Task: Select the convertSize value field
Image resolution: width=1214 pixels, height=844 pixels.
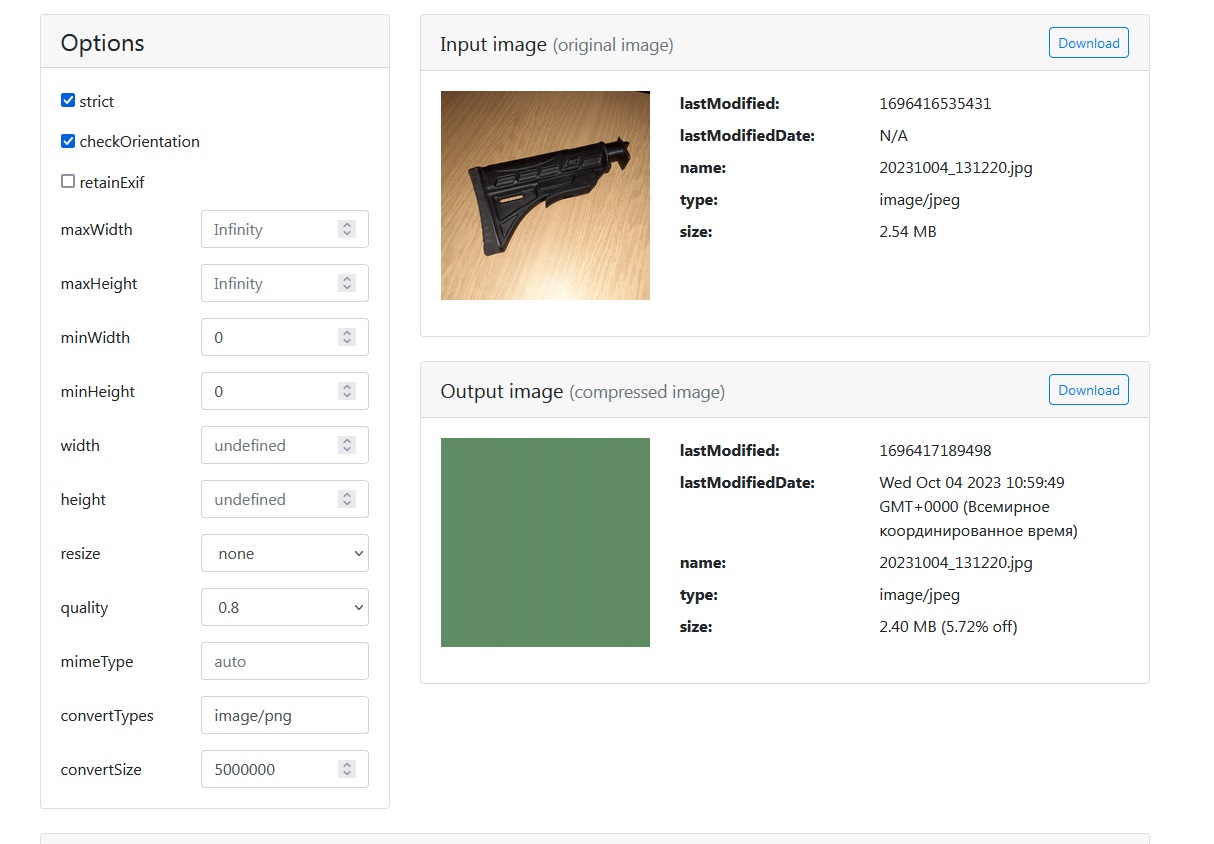Action: point(270,769)
